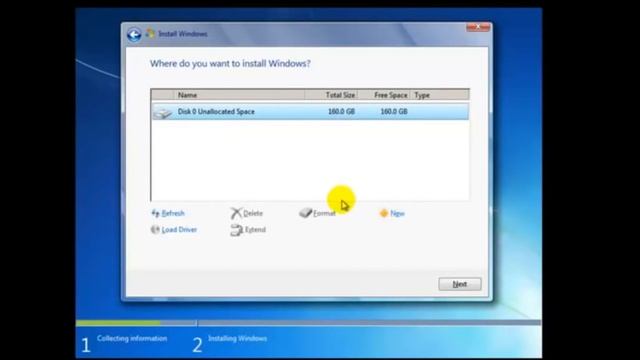
Task: Click the Installing Windows step label
Action: 238,338
